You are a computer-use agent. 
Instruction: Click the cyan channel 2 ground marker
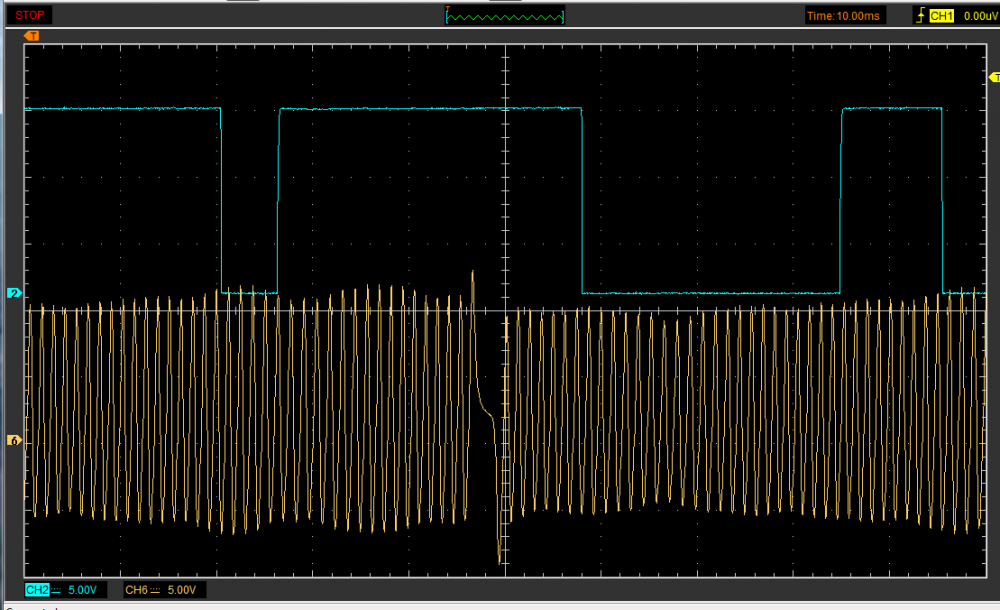[x=14, y=293]
